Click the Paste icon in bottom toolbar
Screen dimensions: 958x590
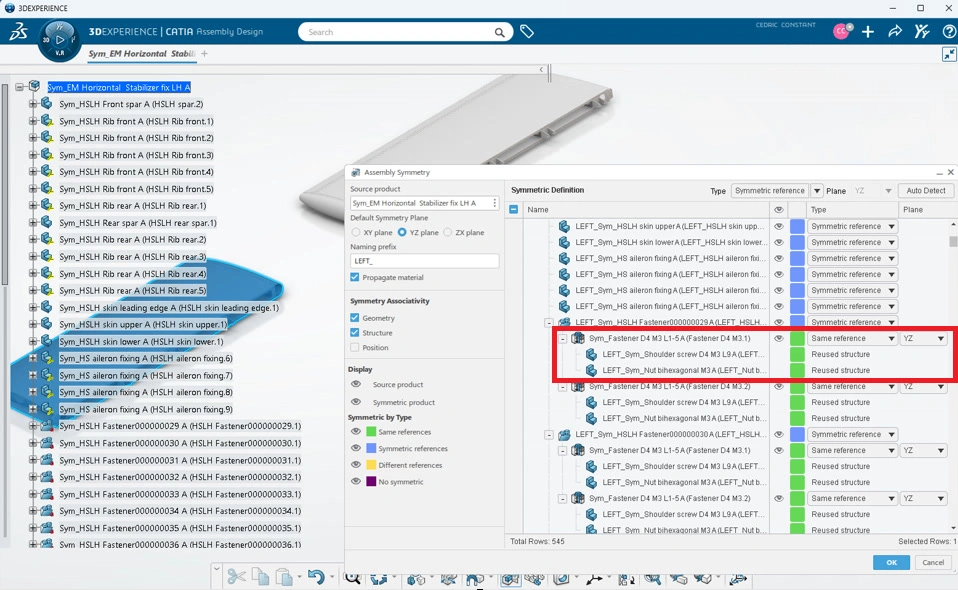tap(283, 577)
